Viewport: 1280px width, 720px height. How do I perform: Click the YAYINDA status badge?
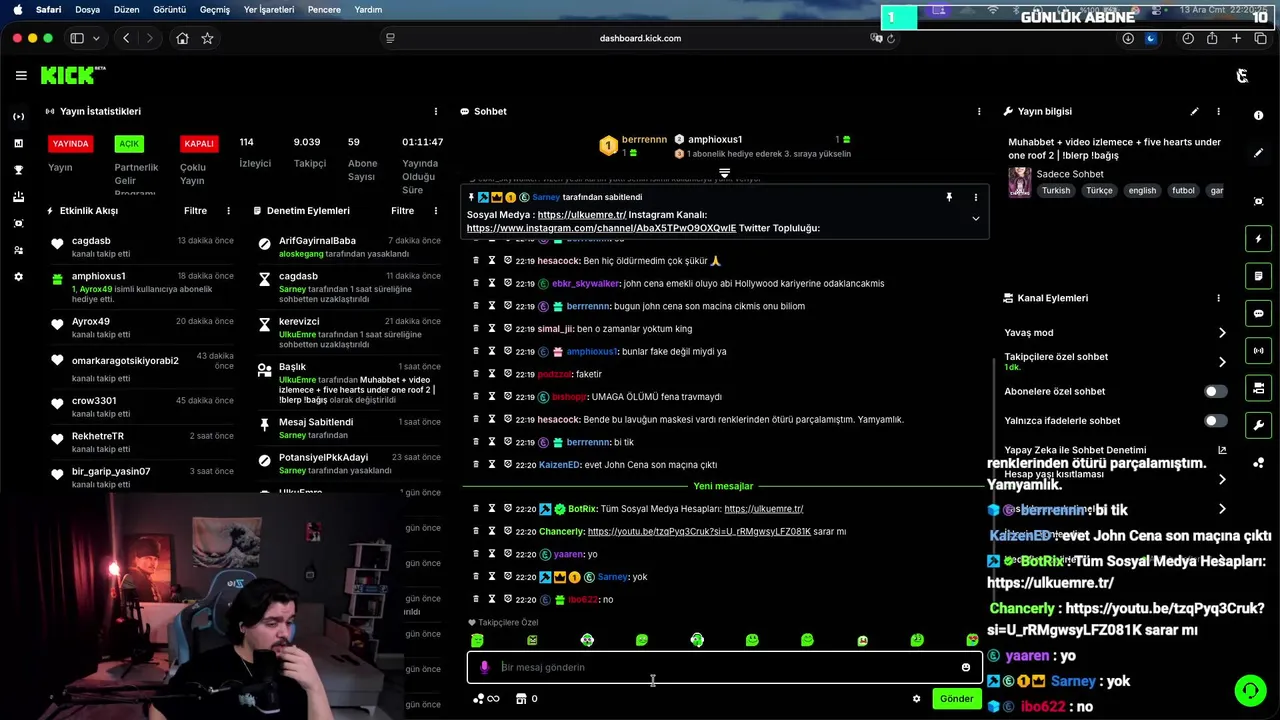71,144
